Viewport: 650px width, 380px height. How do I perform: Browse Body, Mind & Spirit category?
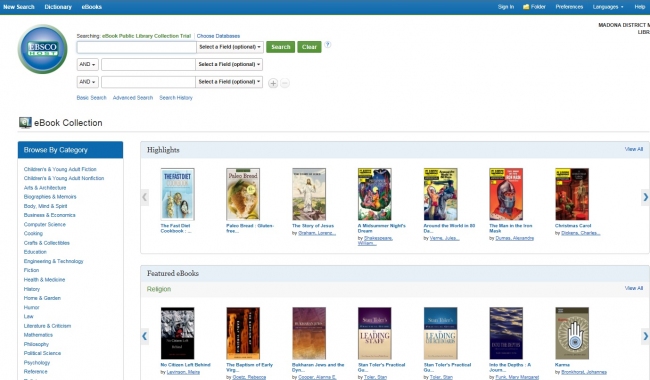pyautogui.click(x=46, y=206)
